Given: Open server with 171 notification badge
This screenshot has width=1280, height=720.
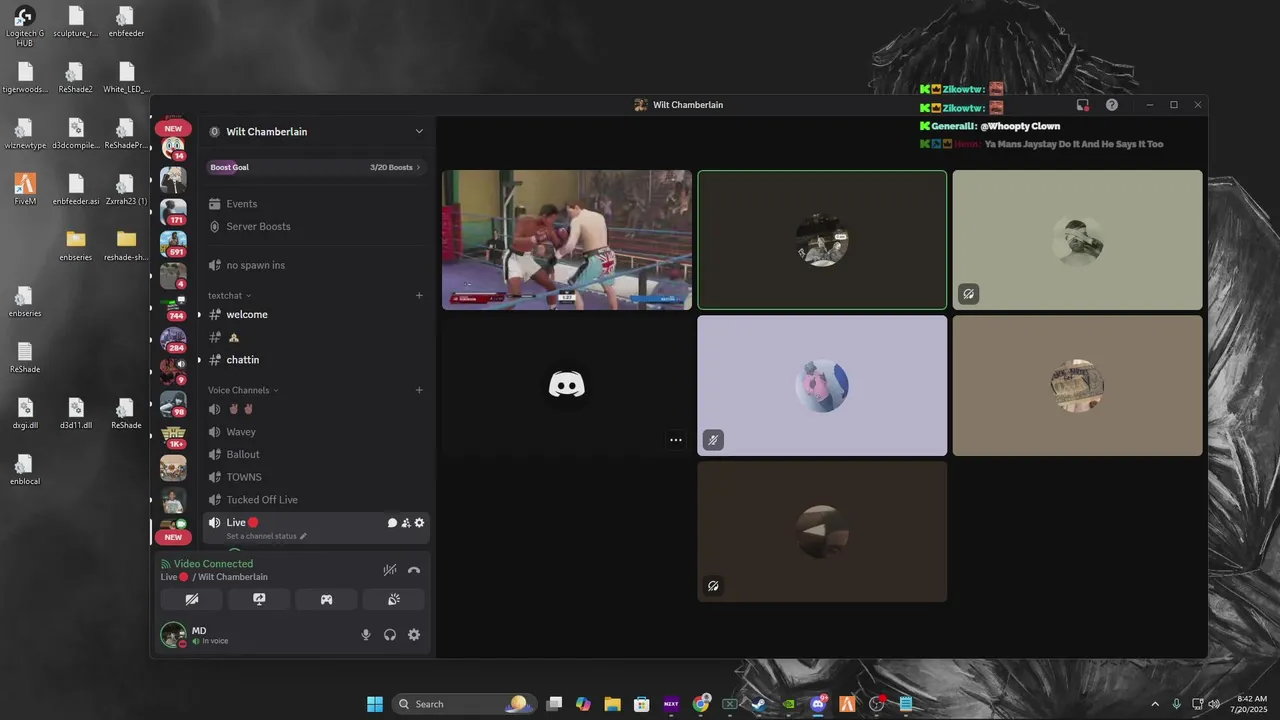Looking at the screenshot, I should [x=173, y=212].
